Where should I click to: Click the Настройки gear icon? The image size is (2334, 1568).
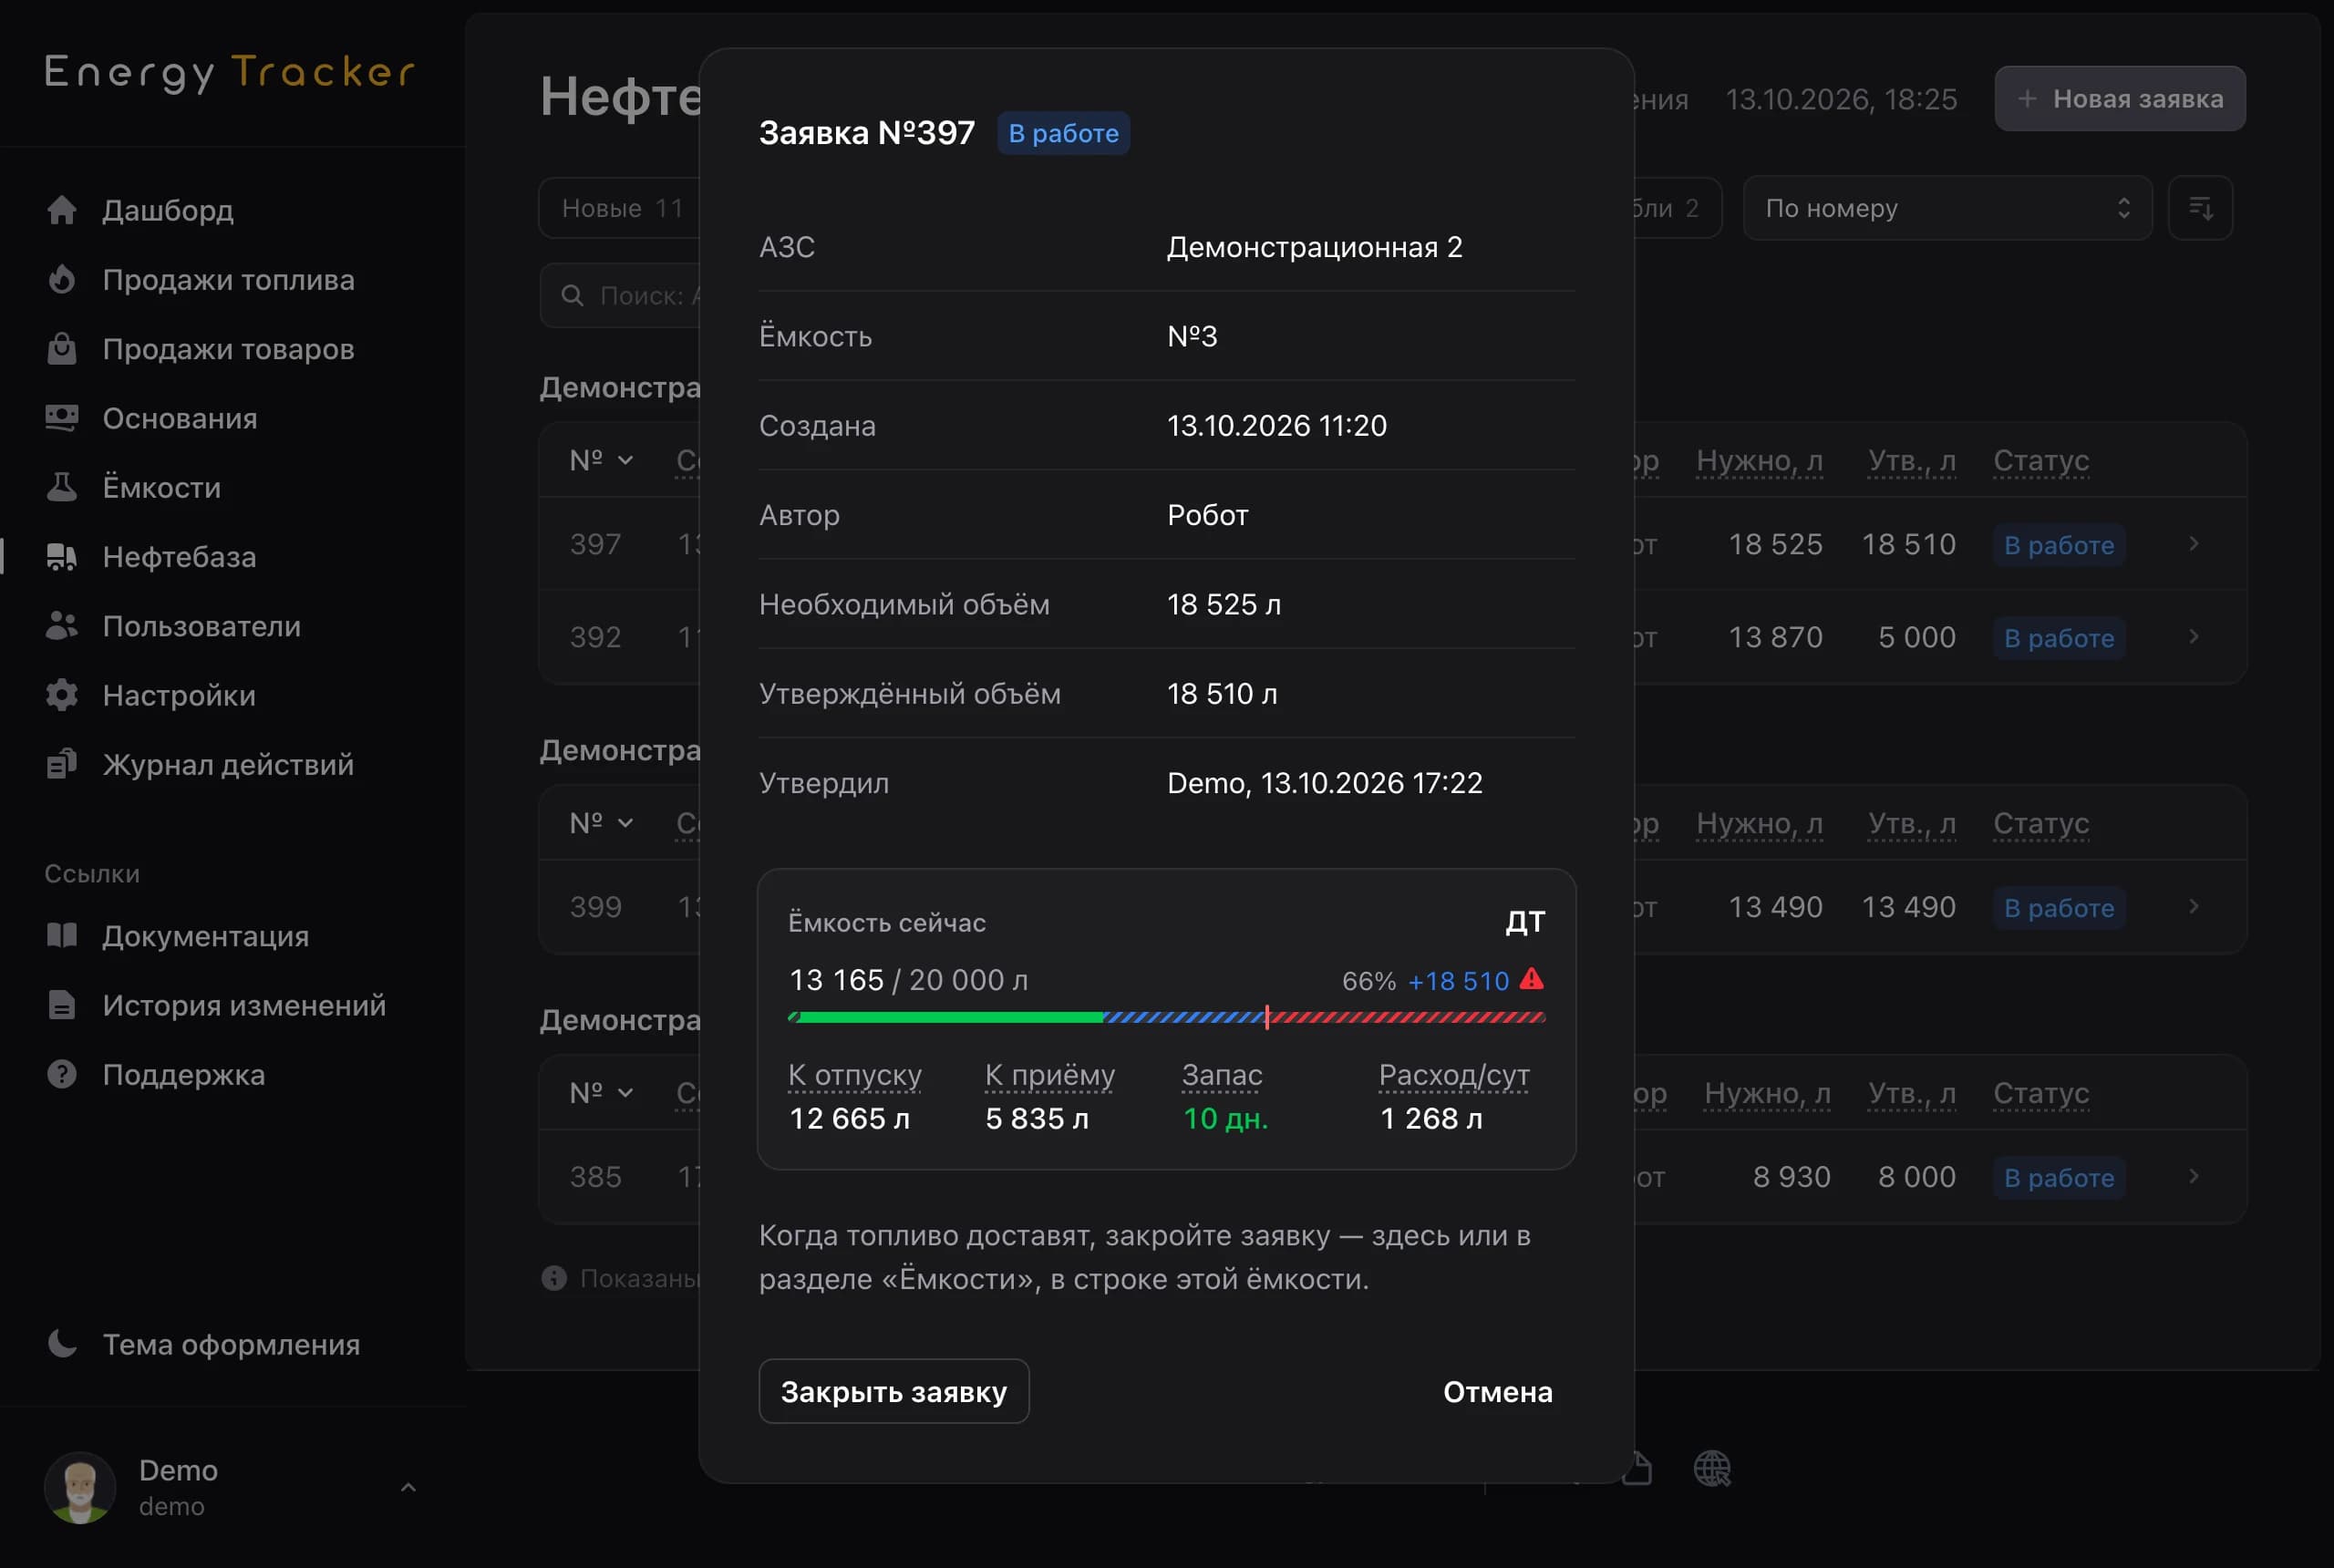click(62, 695)
